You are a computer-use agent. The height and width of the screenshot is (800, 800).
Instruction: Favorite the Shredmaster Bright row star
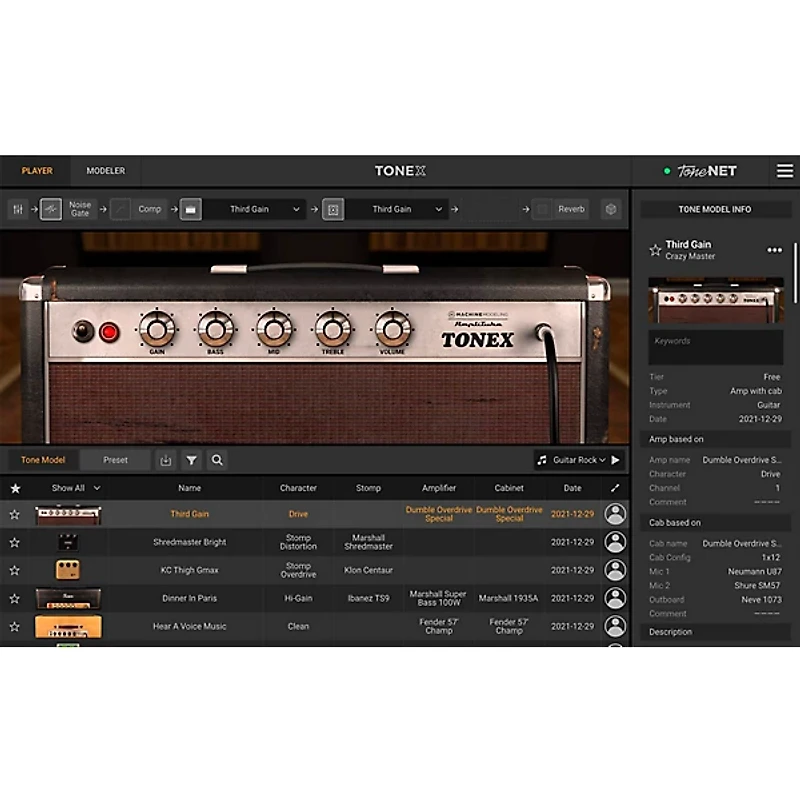tap(15, 542)
